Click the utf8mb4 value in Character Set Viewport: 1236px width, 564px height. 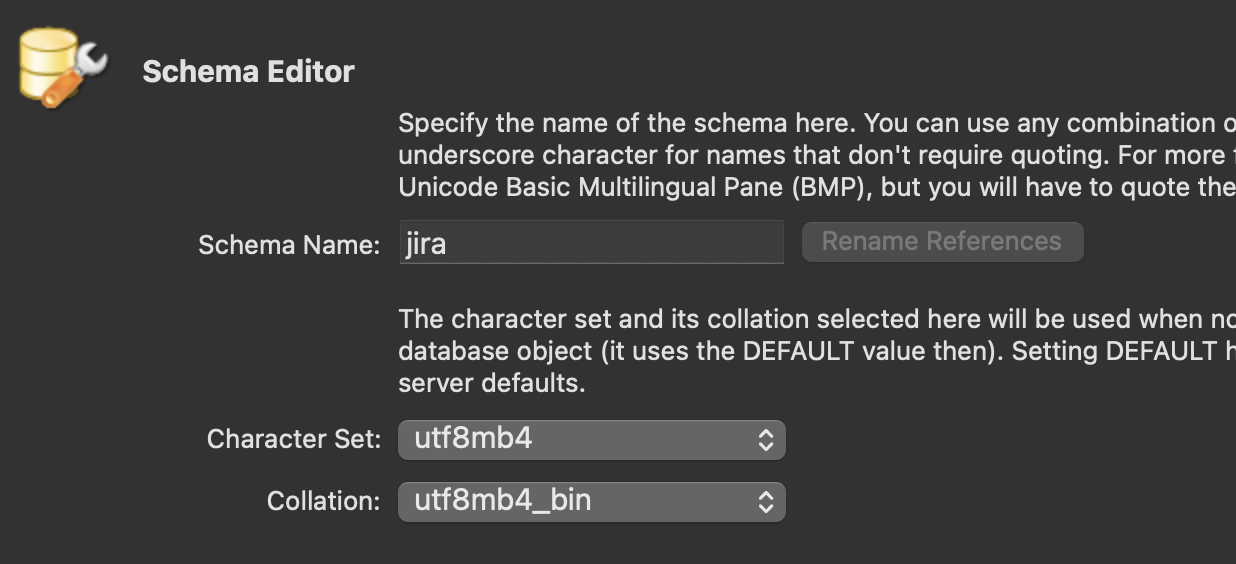[473, 439]
